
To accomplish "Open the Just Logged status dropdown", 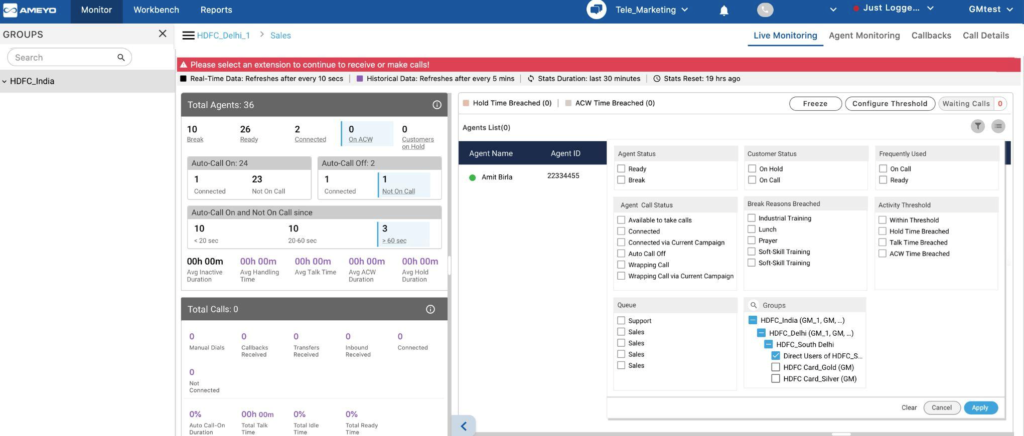I will pyautogui.click(x=893, y=8).
